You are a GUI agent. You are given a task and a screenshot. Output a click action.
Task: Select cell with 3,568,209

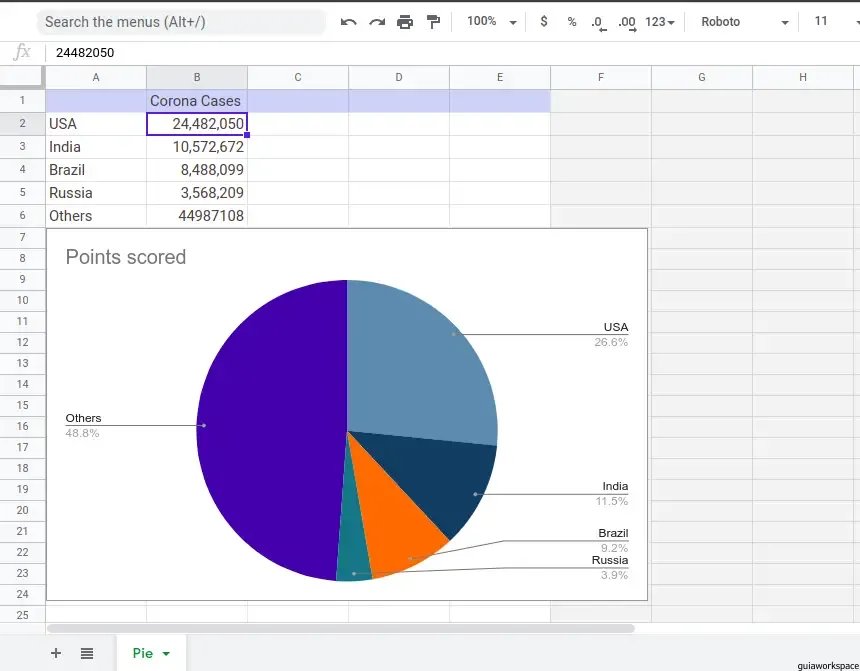197,193
